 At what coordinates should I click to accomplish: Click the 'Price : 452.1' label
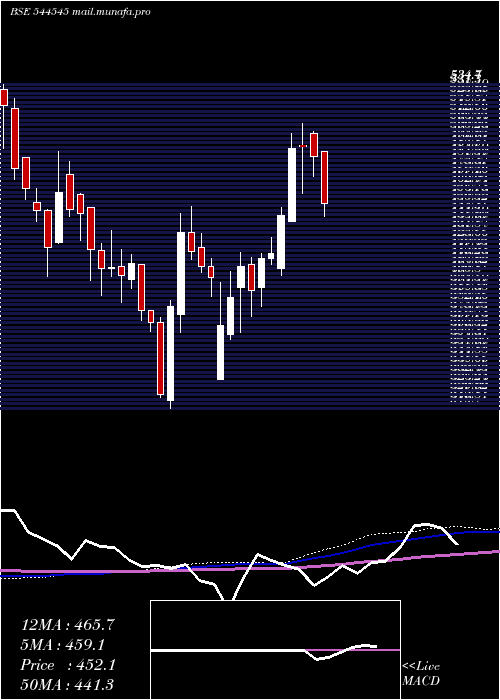pyautogui.click(x=68, y=665)
